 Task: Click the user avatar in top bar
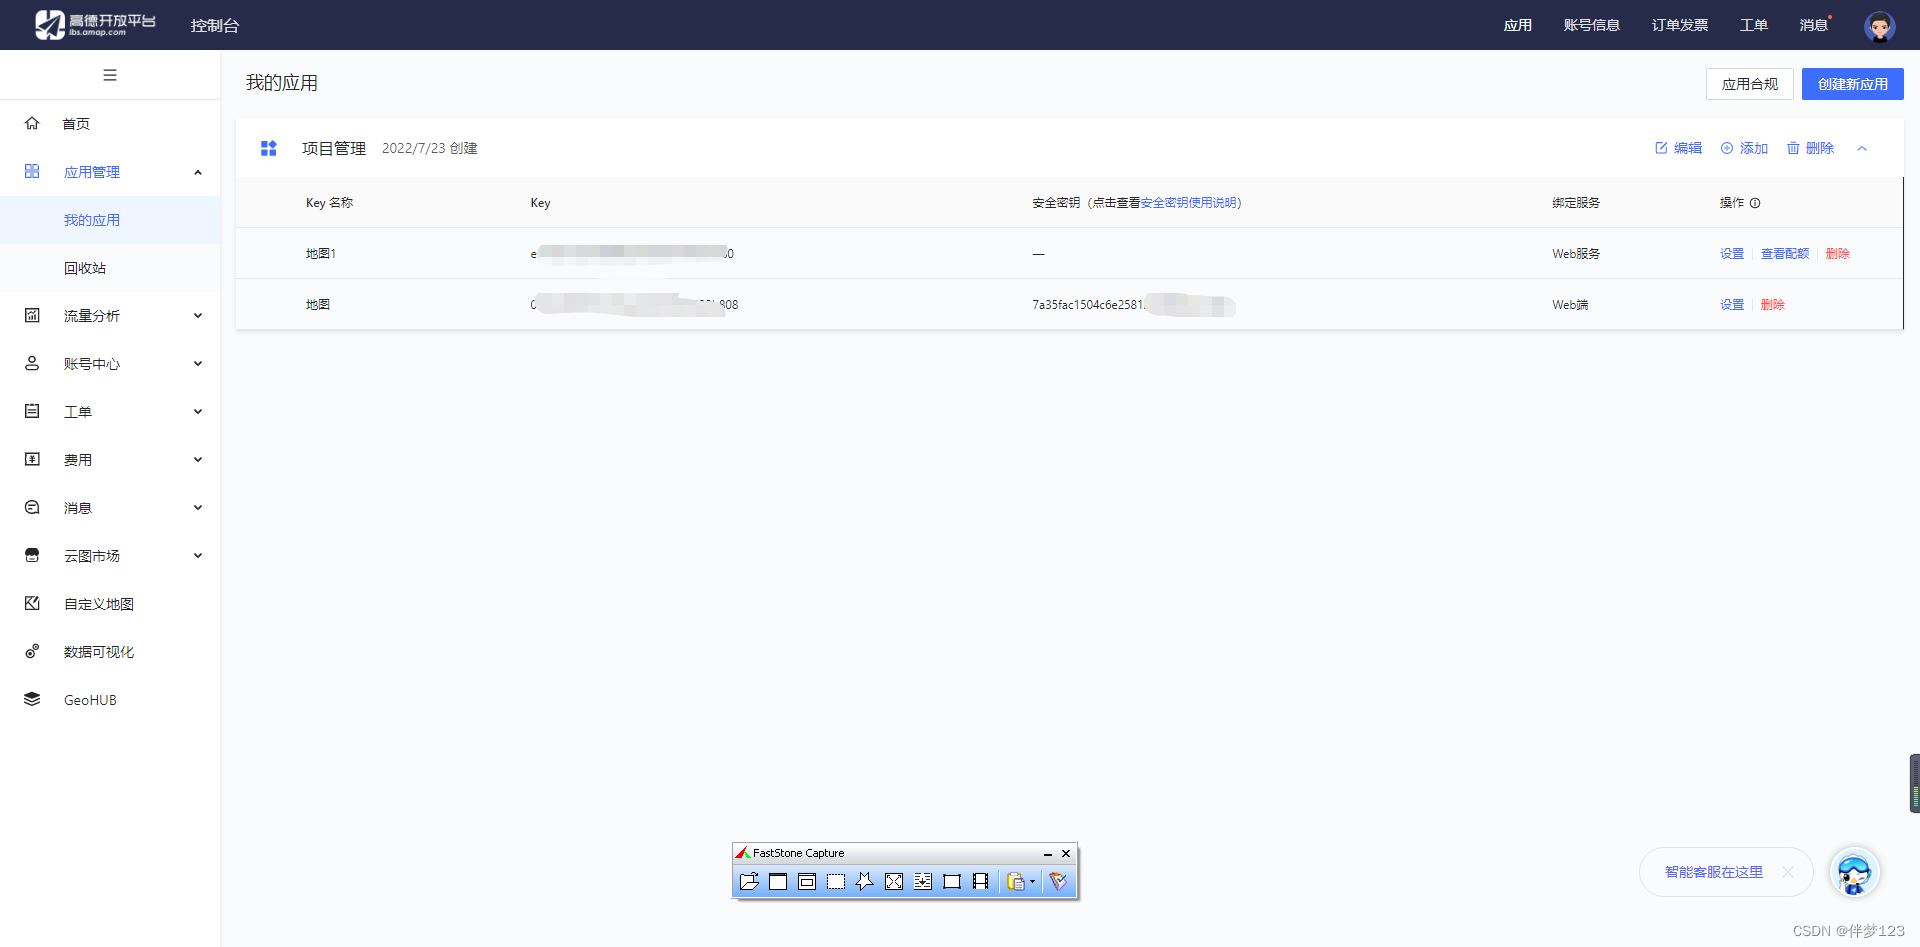coord(1880,26)
